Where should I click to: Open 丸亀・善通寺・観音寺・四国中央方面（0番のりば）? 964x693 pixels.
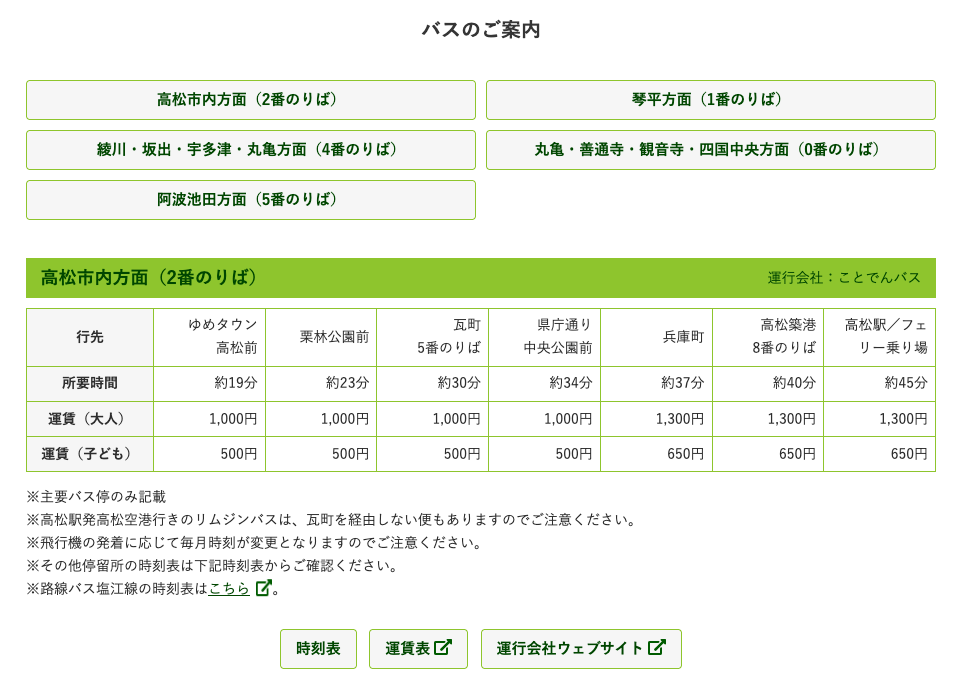pos(711,149)
